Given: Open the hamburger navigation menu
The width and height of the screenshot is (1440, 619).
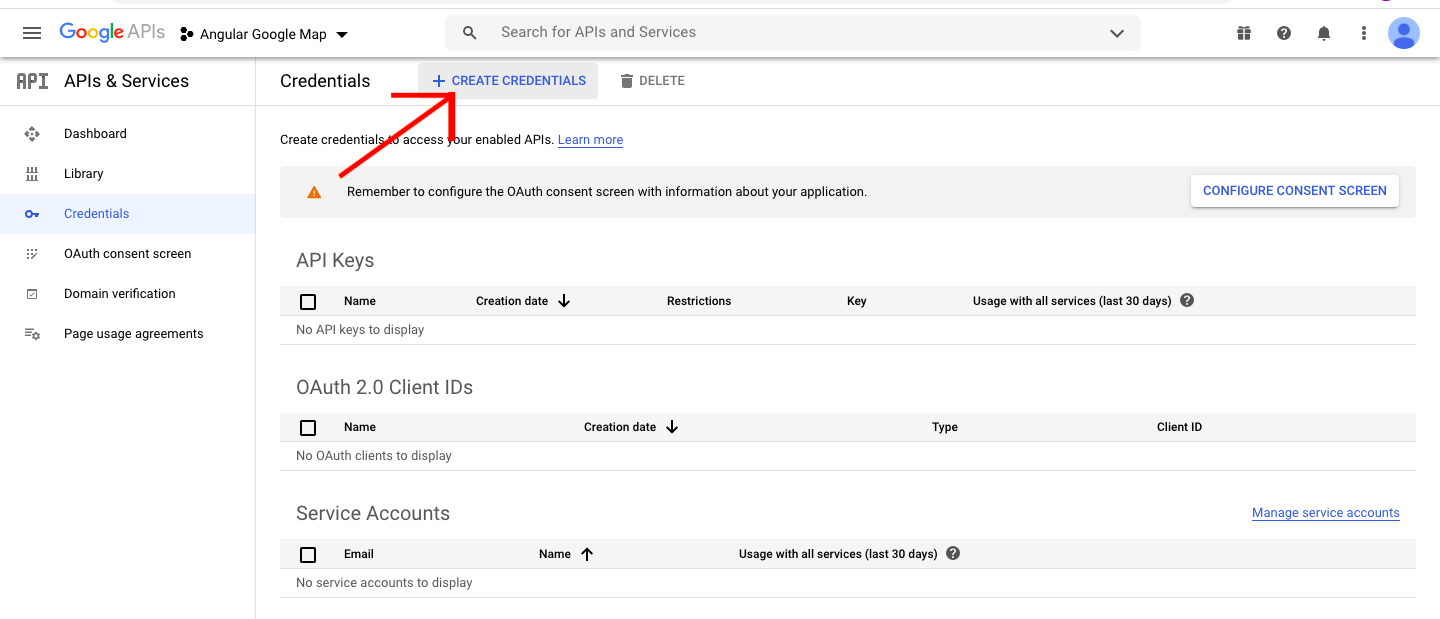Looking at the screenshot, I should tap(32, 33).
